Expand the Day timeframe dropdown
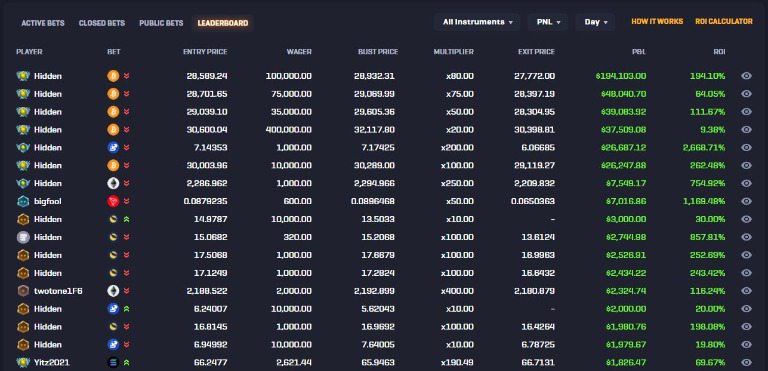Screen dimensions: 768x371 pos(595,22)
